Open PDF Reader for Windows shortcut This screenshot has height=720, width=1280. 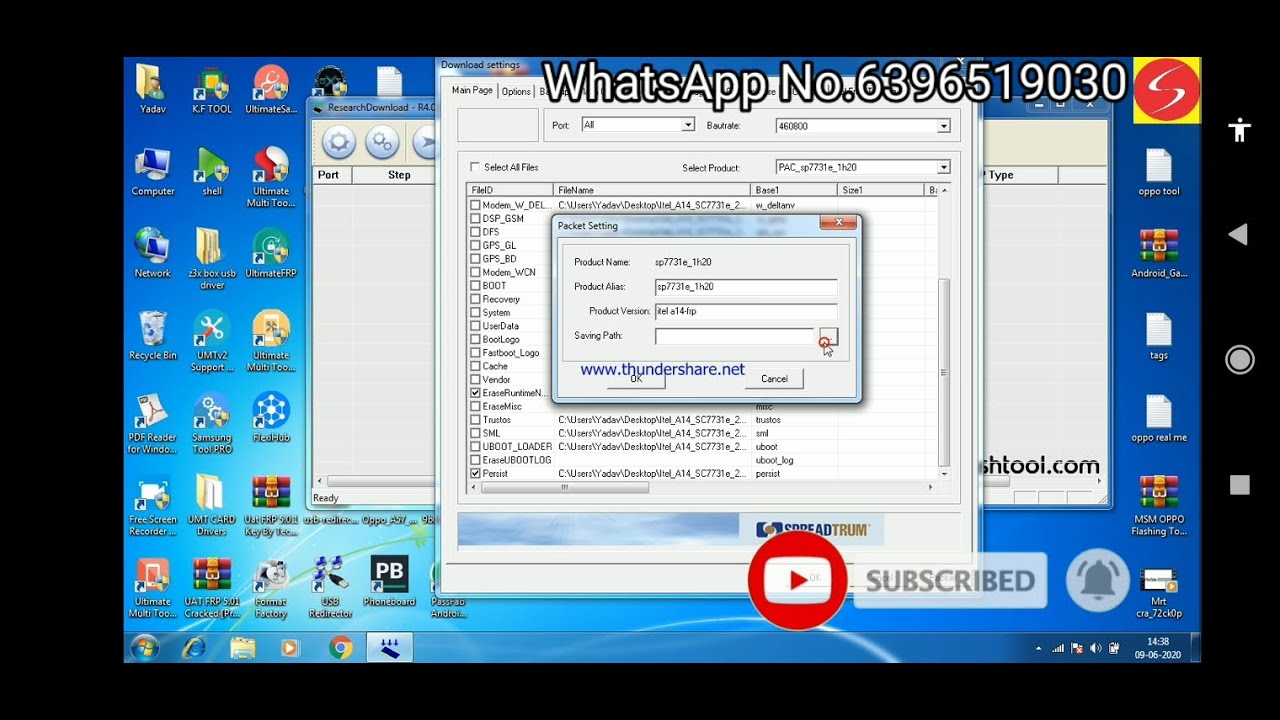point(152,424)
